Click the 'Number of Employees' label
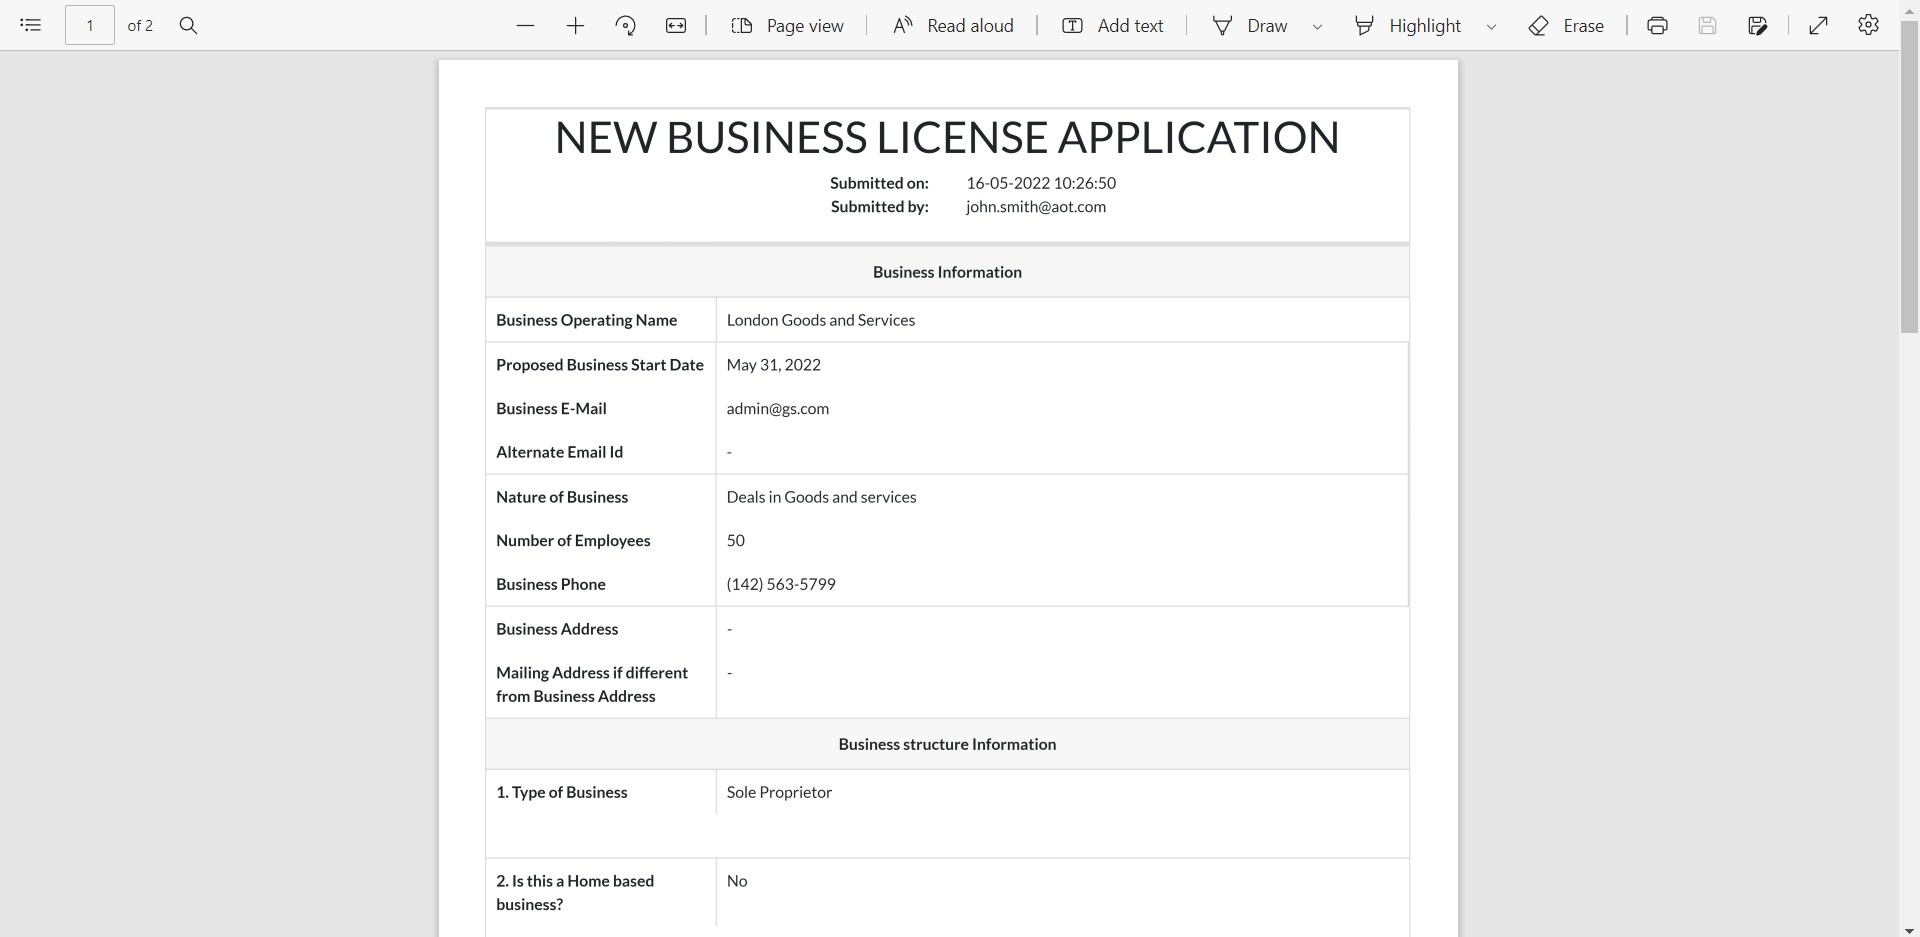The image size is (1920, 937). [573, 541]
